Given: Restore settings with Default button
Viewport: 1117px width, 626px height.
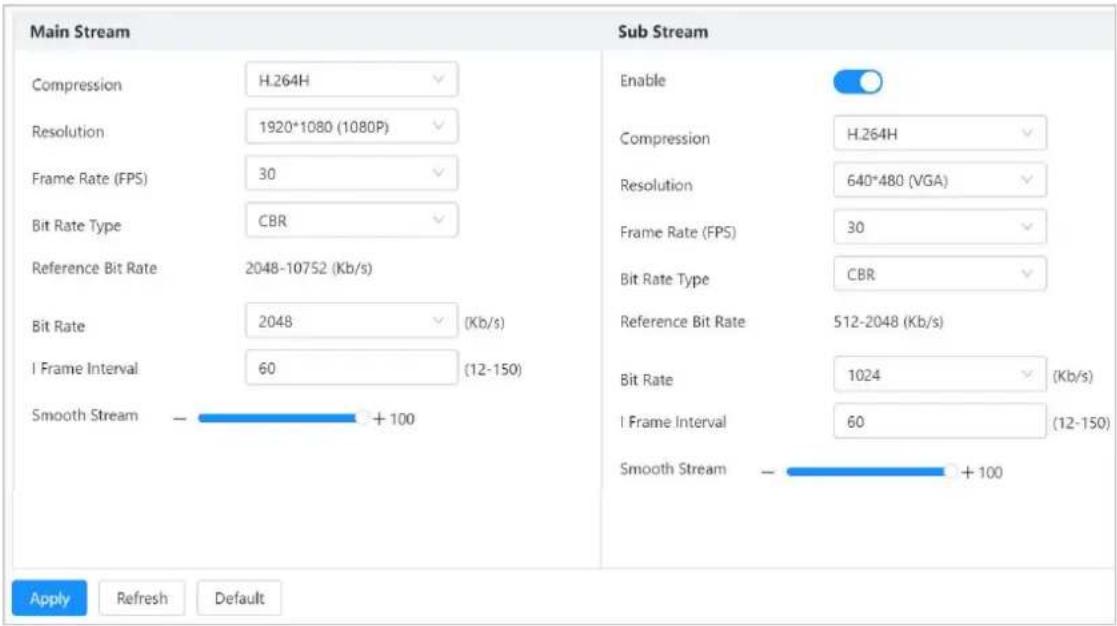Looking at the screenshot, I should pos(239,598).
